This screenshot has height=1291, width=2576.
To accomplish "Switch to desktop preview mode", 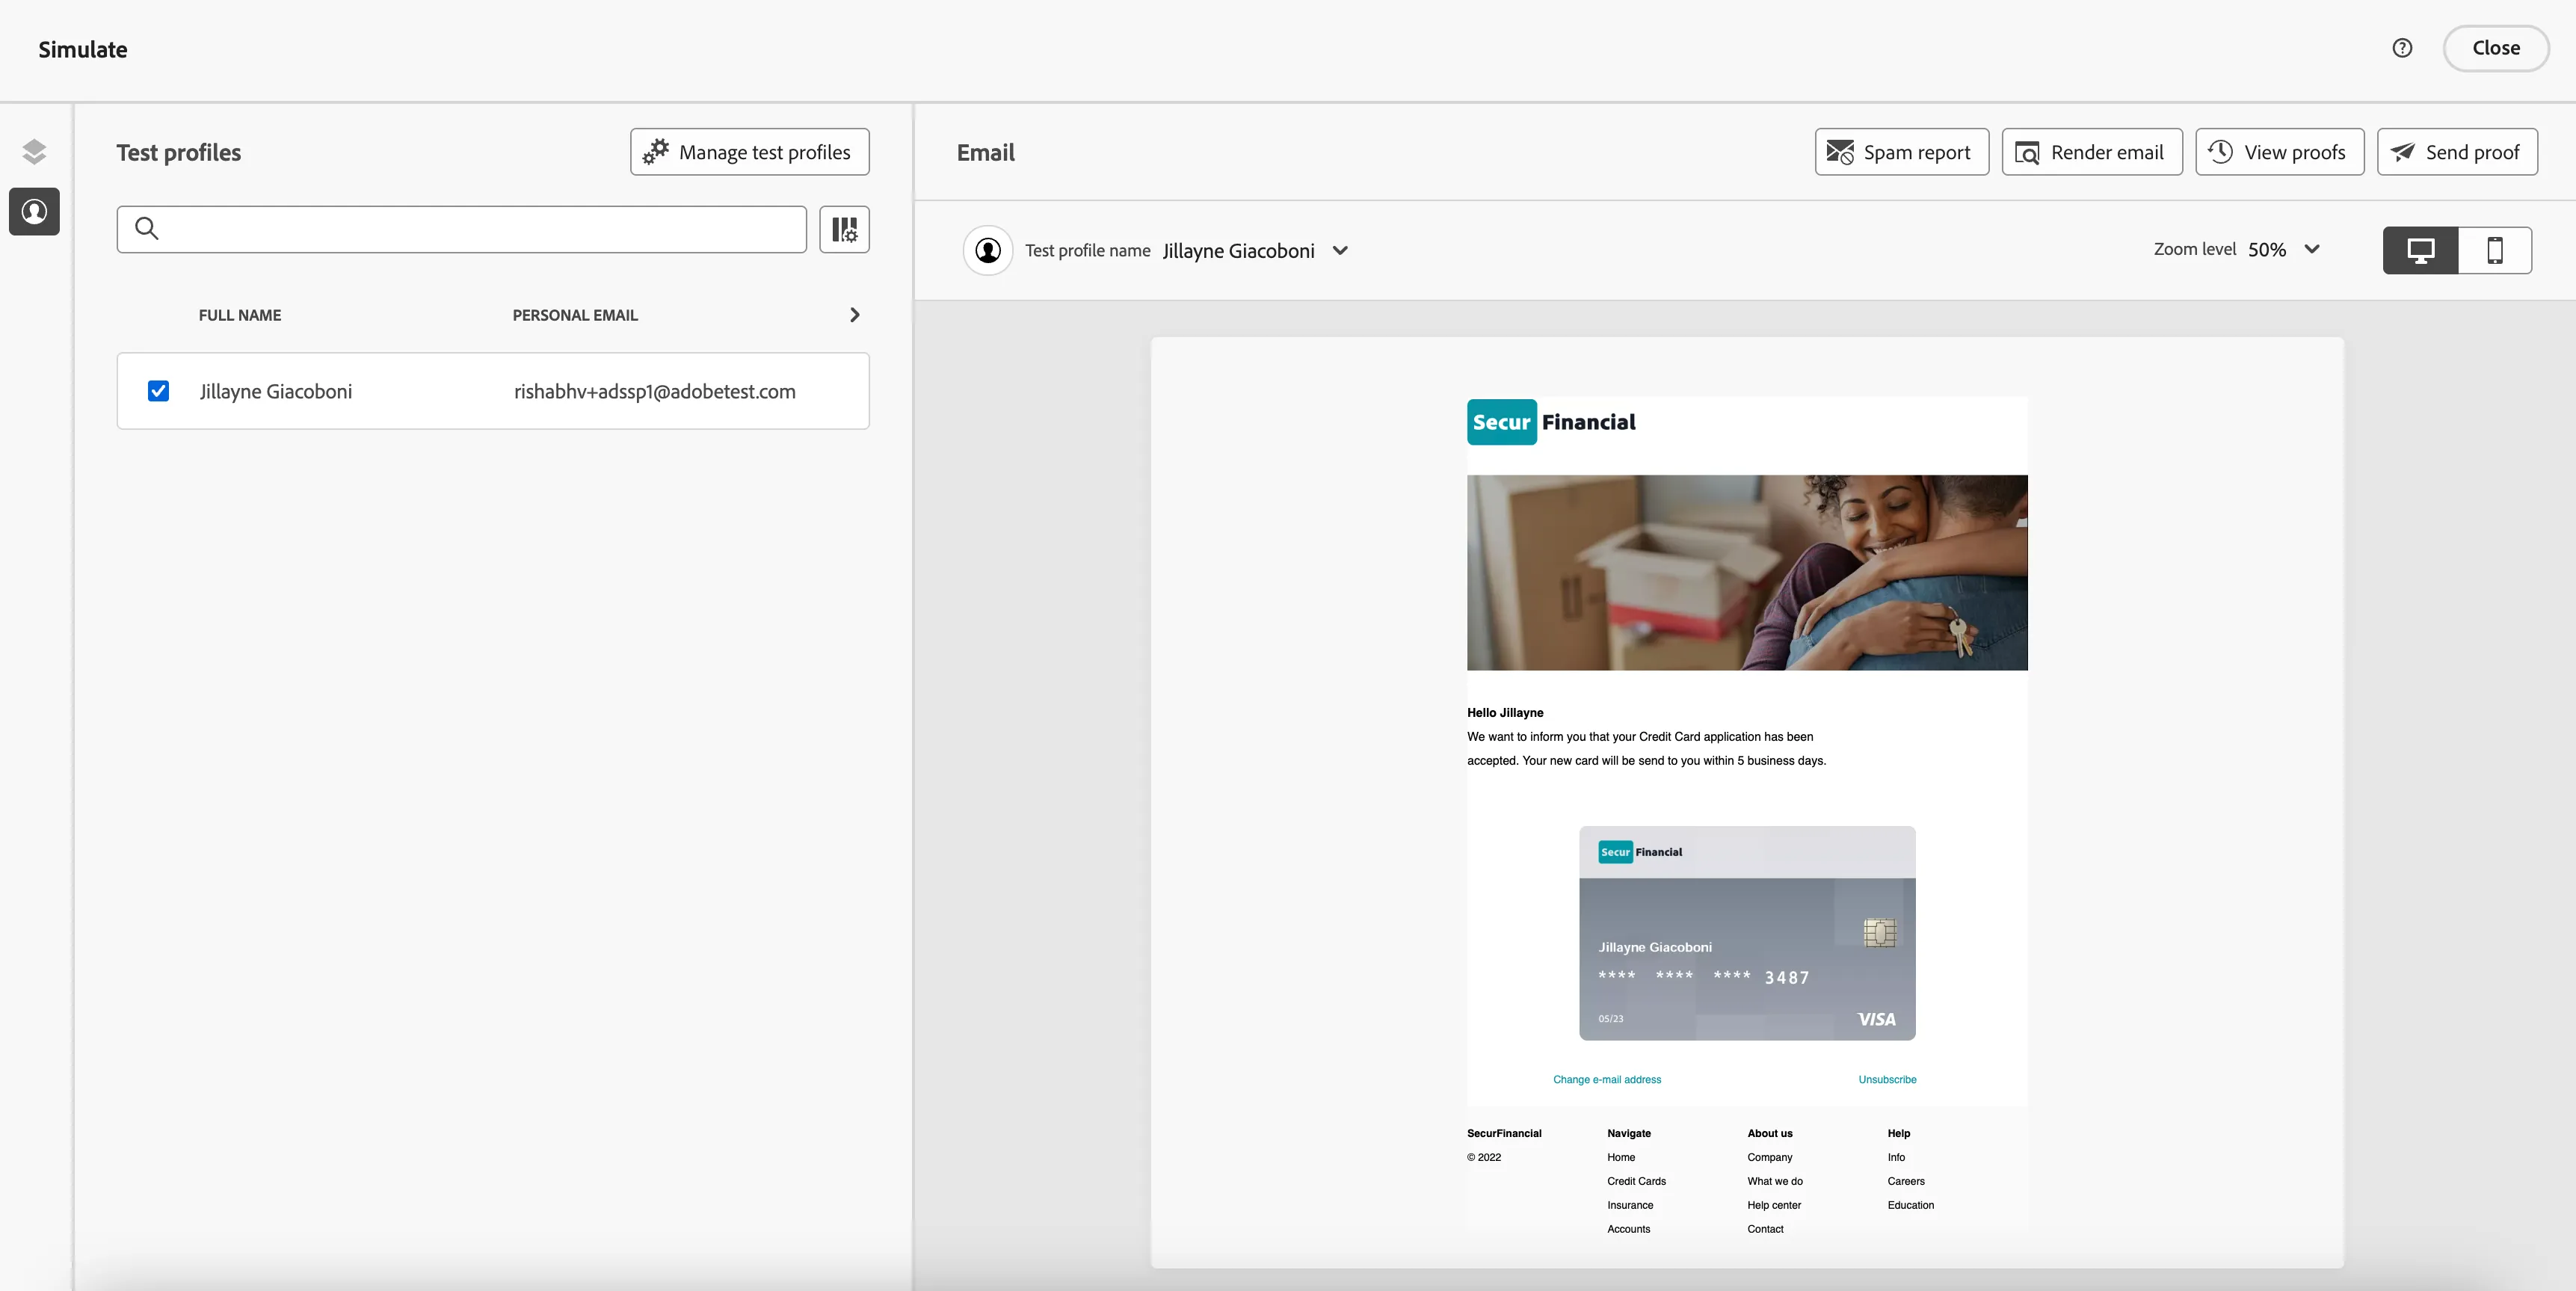I will point(2420,250).
